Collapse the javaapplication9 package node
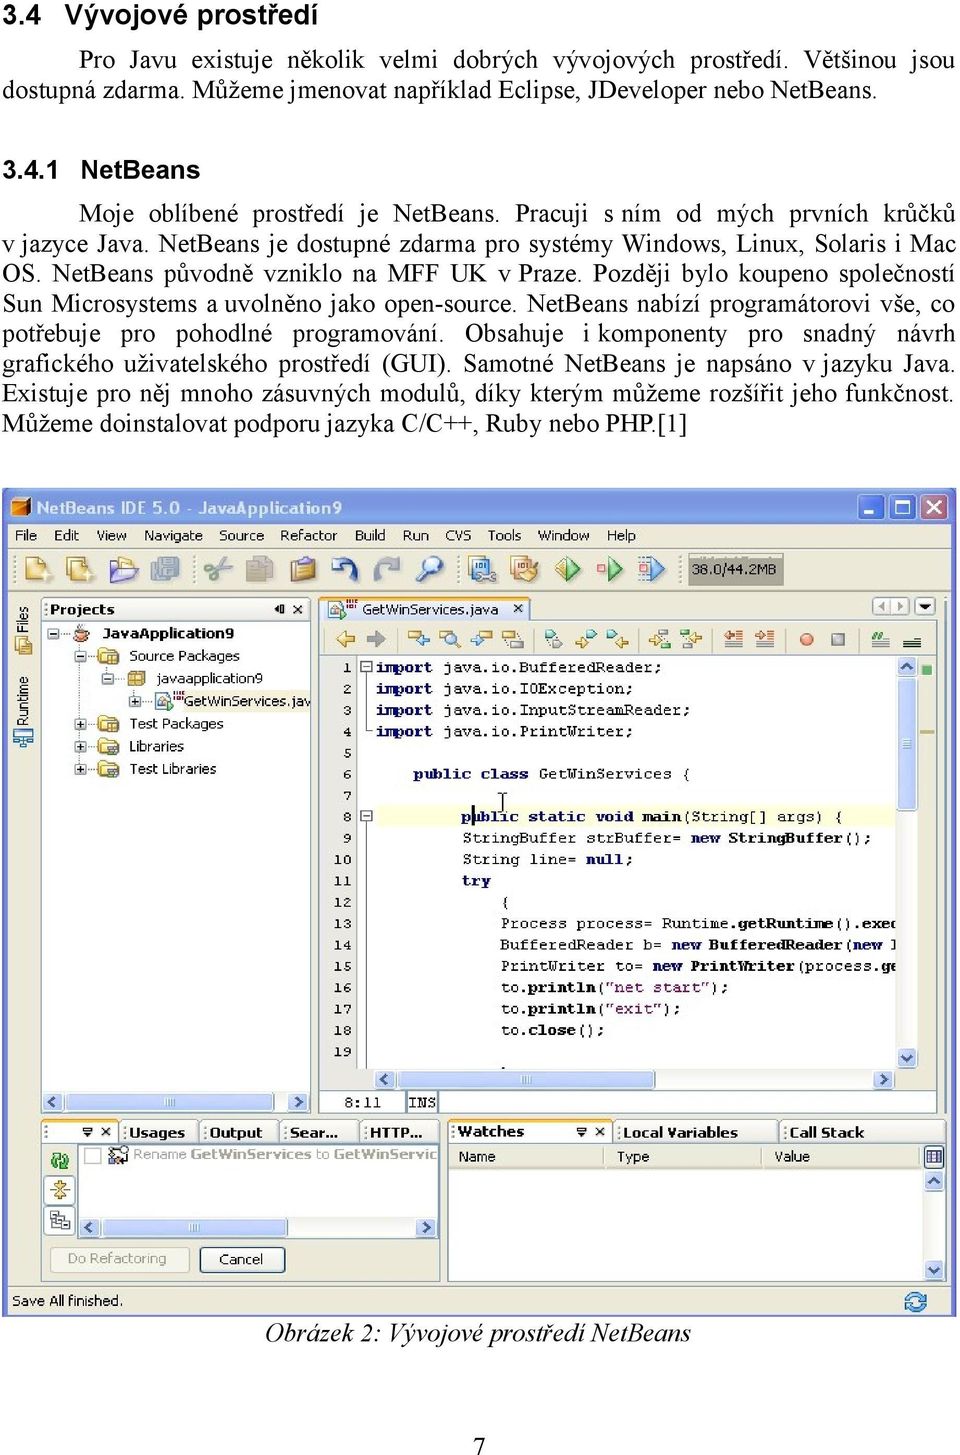The image size is (960, 1455). 107,678
